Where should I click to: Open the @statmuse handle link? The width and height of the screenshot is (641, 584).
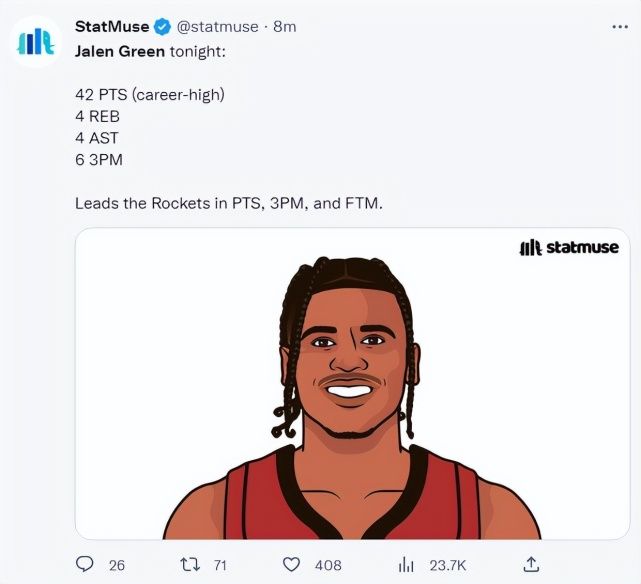217,27
